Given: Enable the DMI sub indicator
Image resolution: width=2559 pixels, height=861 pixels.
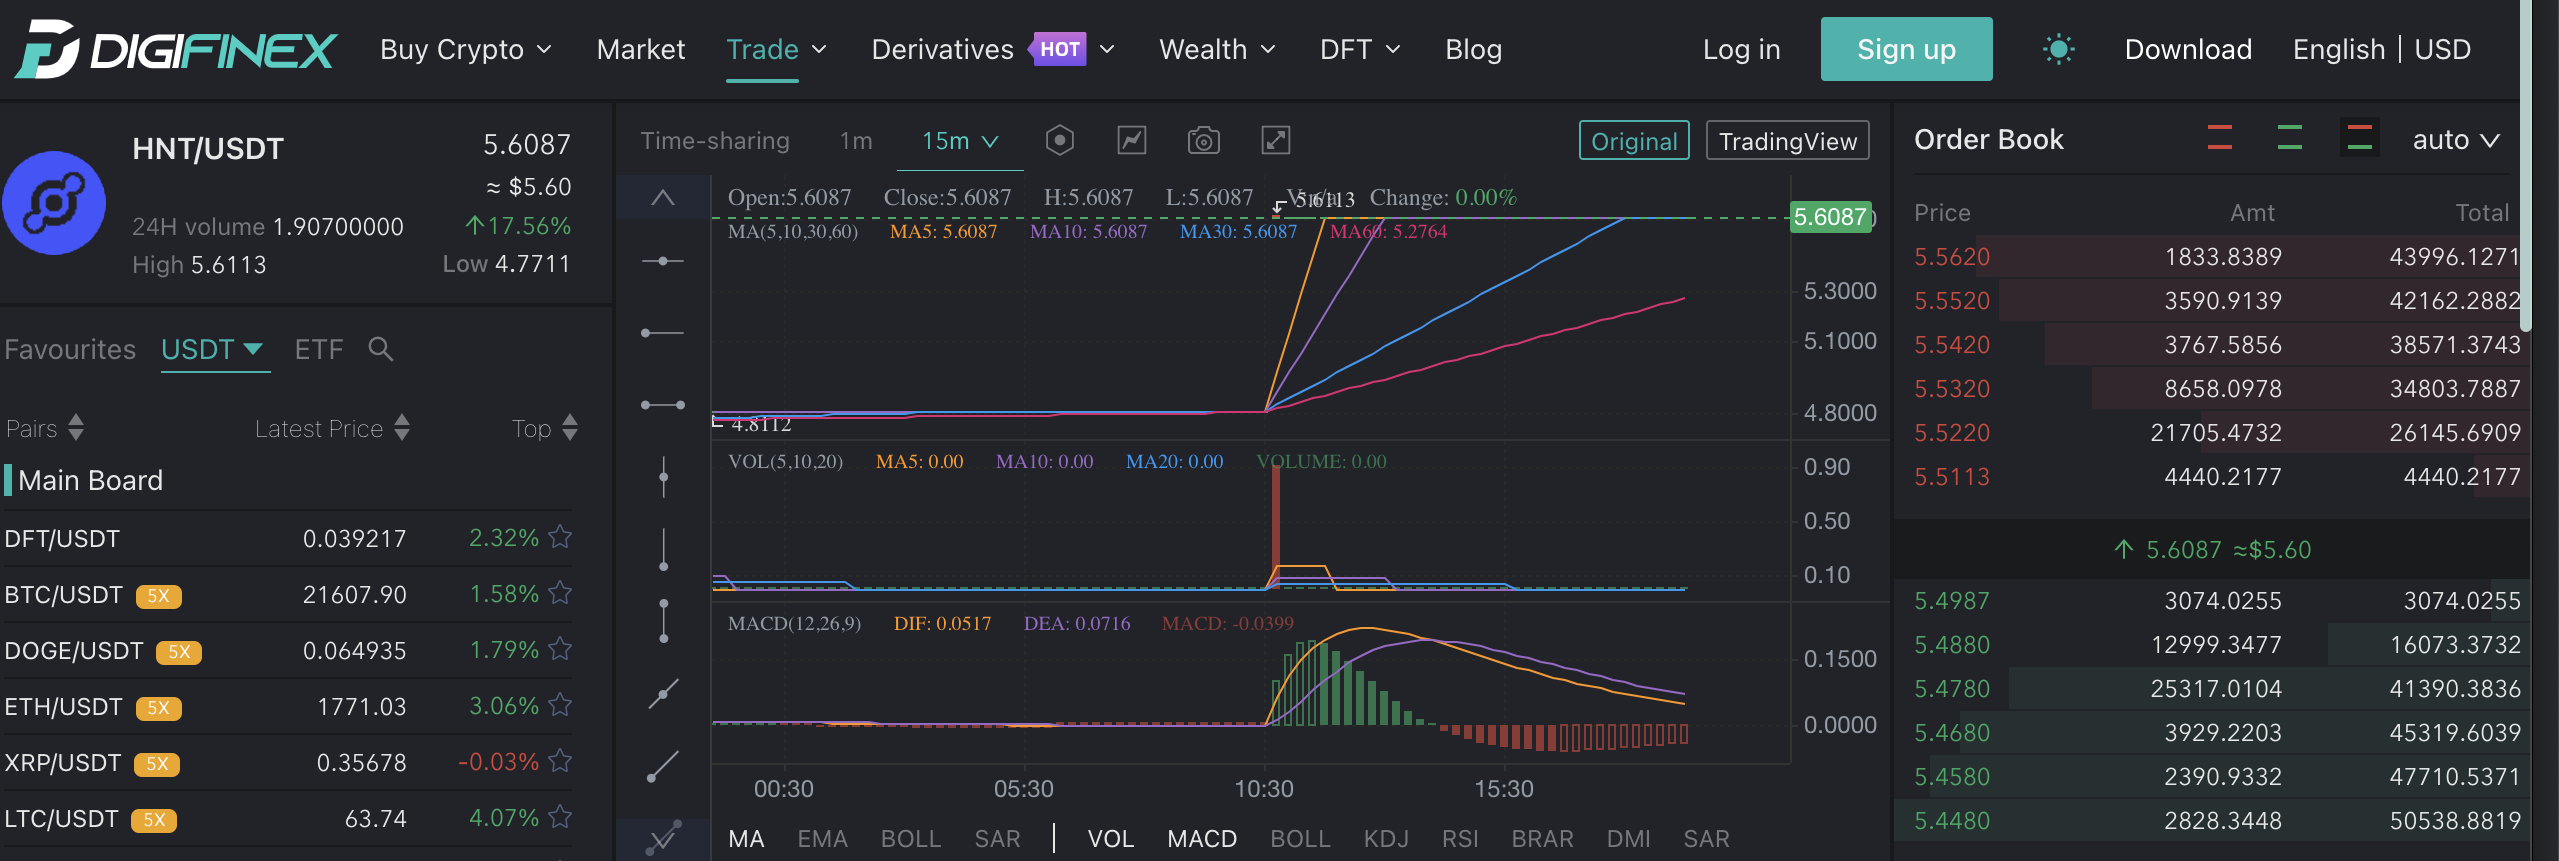Looking at the screenshot, I should click(x=1628, y=838).
